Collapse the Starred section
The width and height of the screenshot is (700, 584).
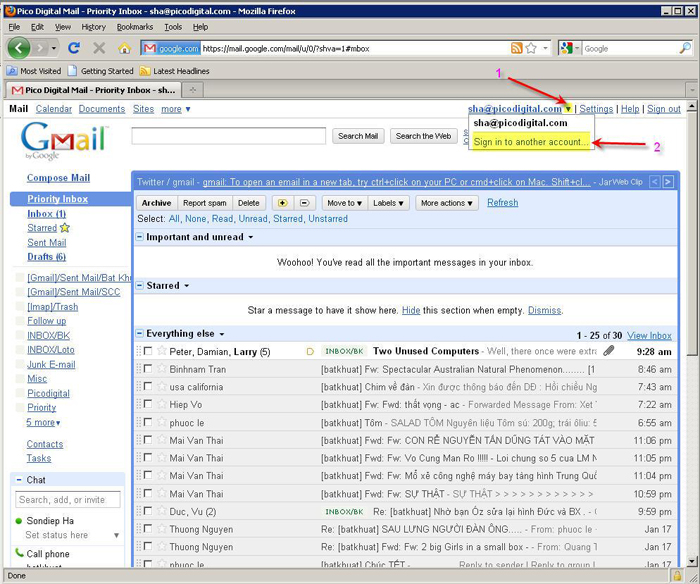pos(140,285)
